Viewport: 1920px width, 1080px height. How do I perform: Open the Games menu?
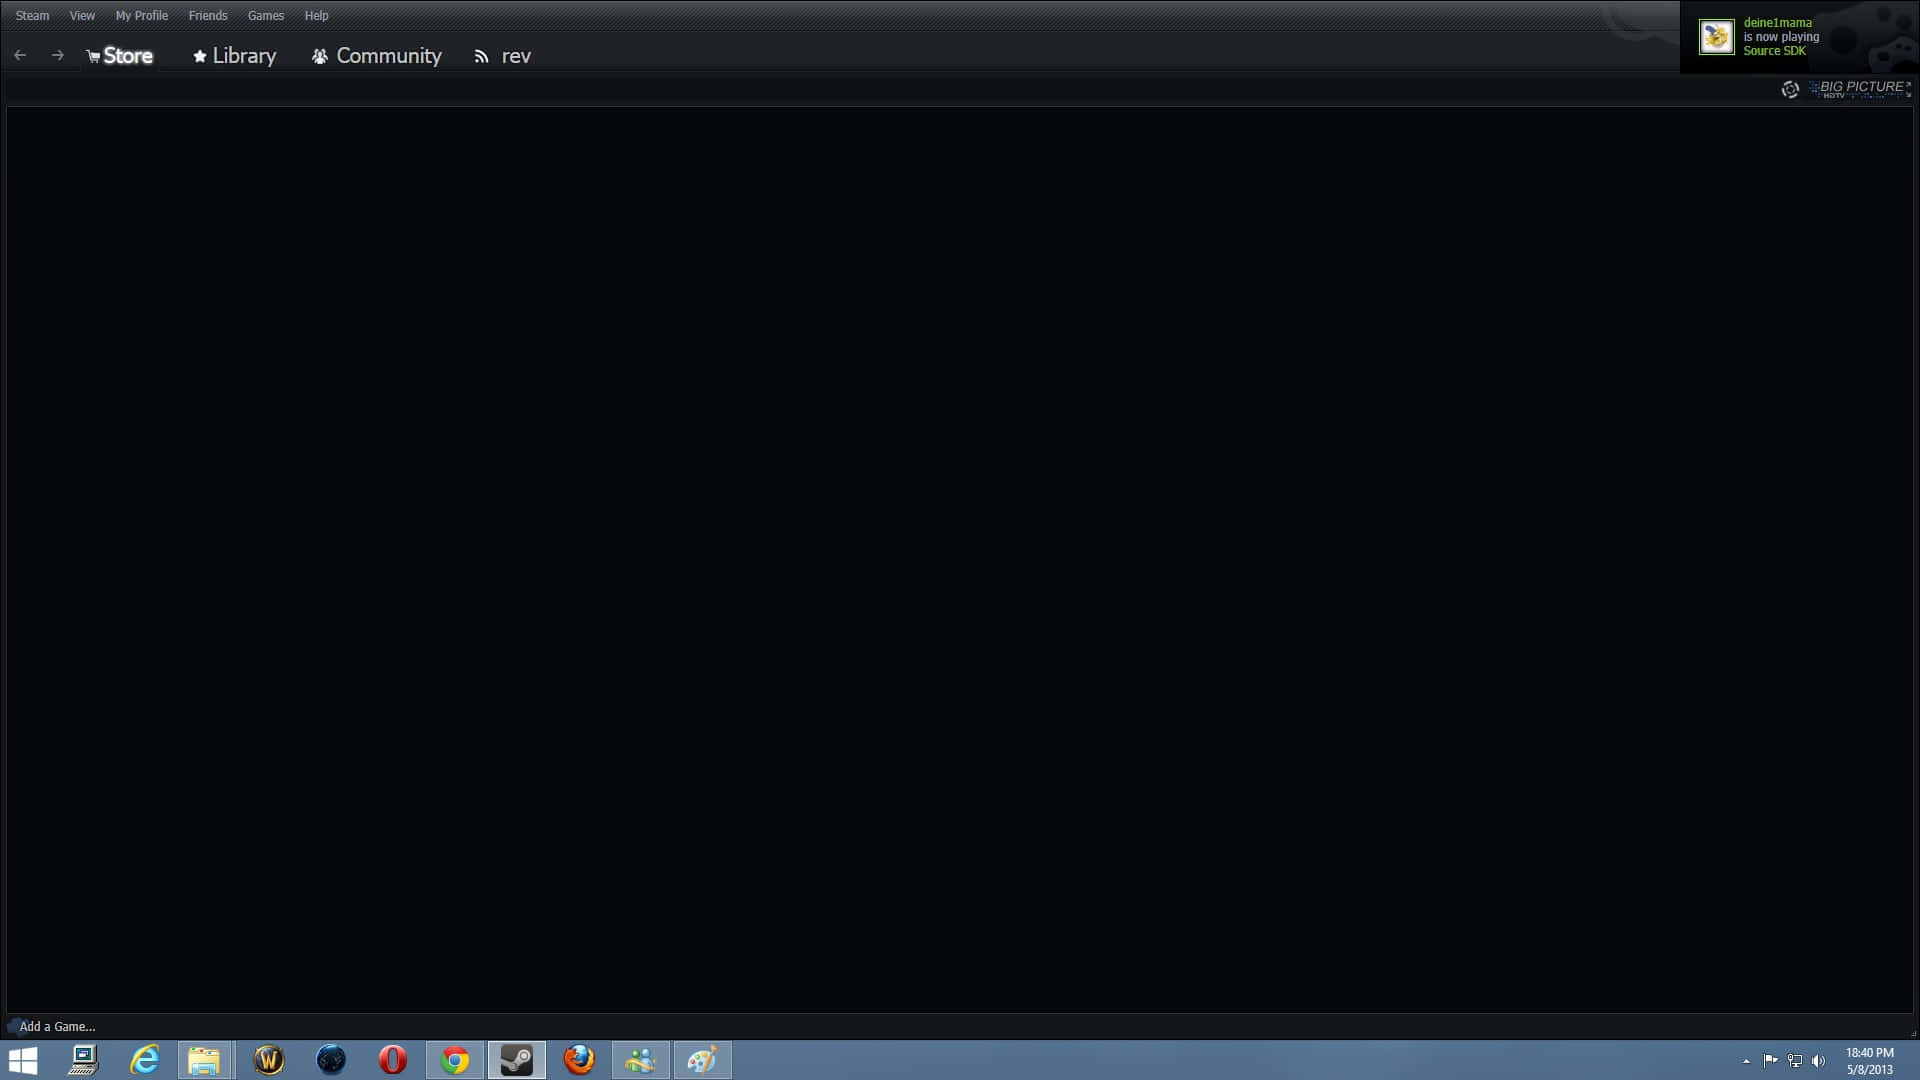tap(264, 15)
